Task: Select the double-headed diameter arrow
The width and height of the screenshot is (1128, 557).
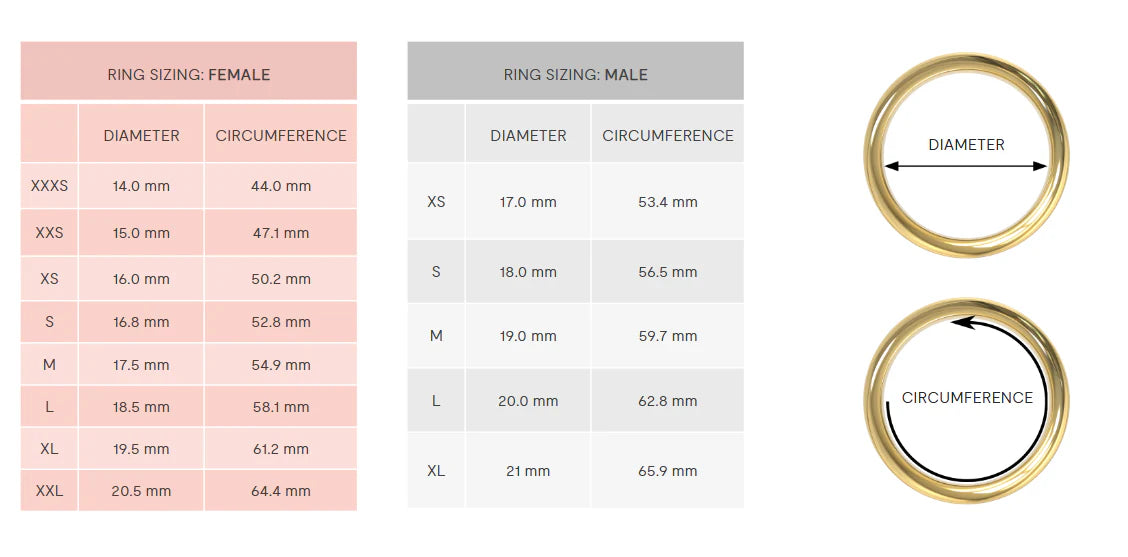Action: [965, 166]
